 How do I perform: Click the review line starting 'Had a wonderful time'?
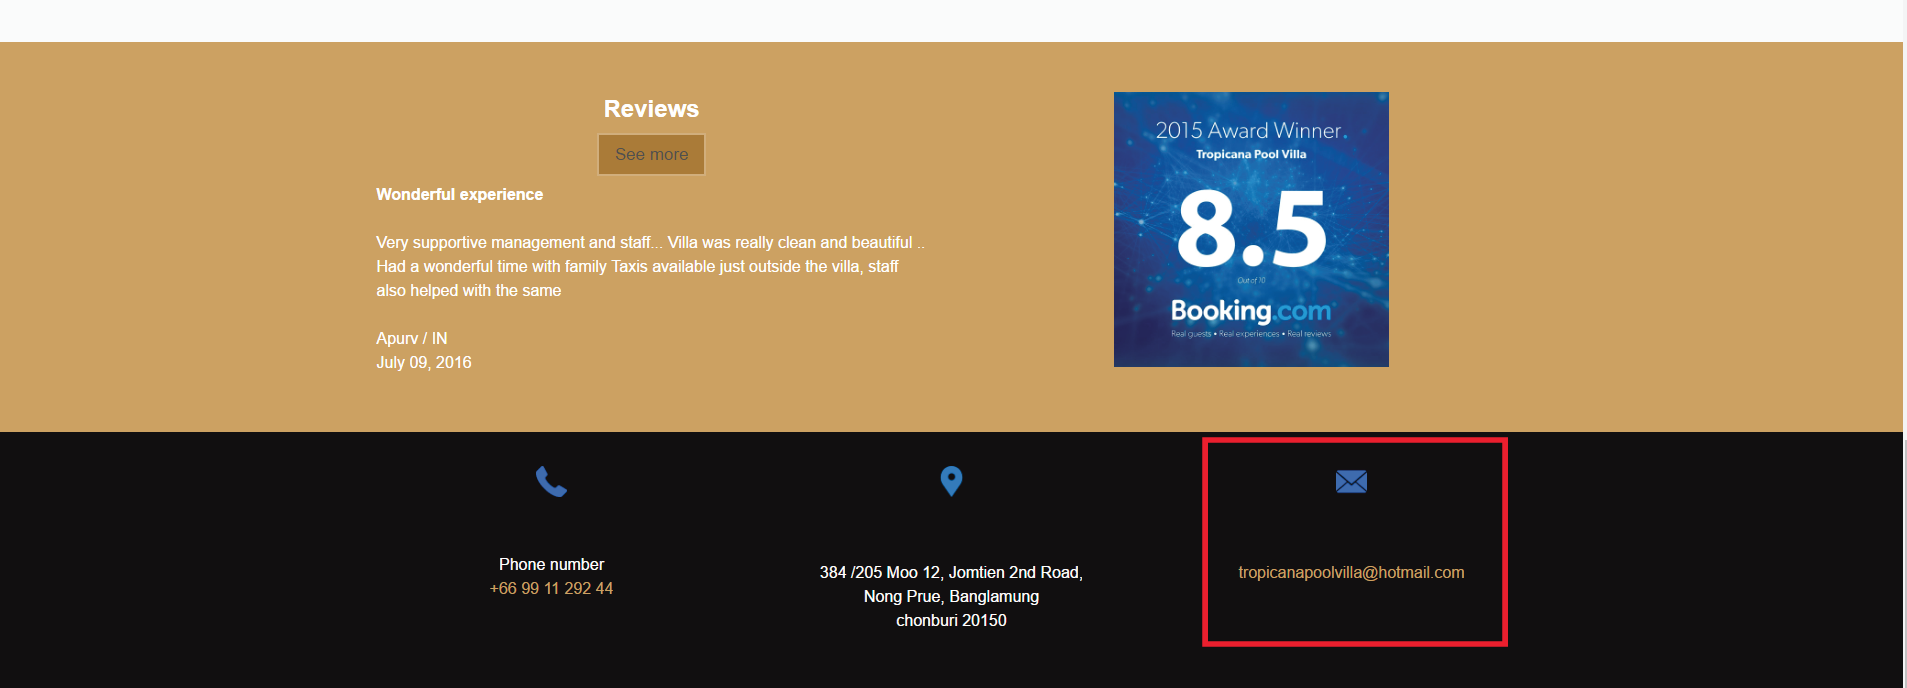click(x=637, y=266)
